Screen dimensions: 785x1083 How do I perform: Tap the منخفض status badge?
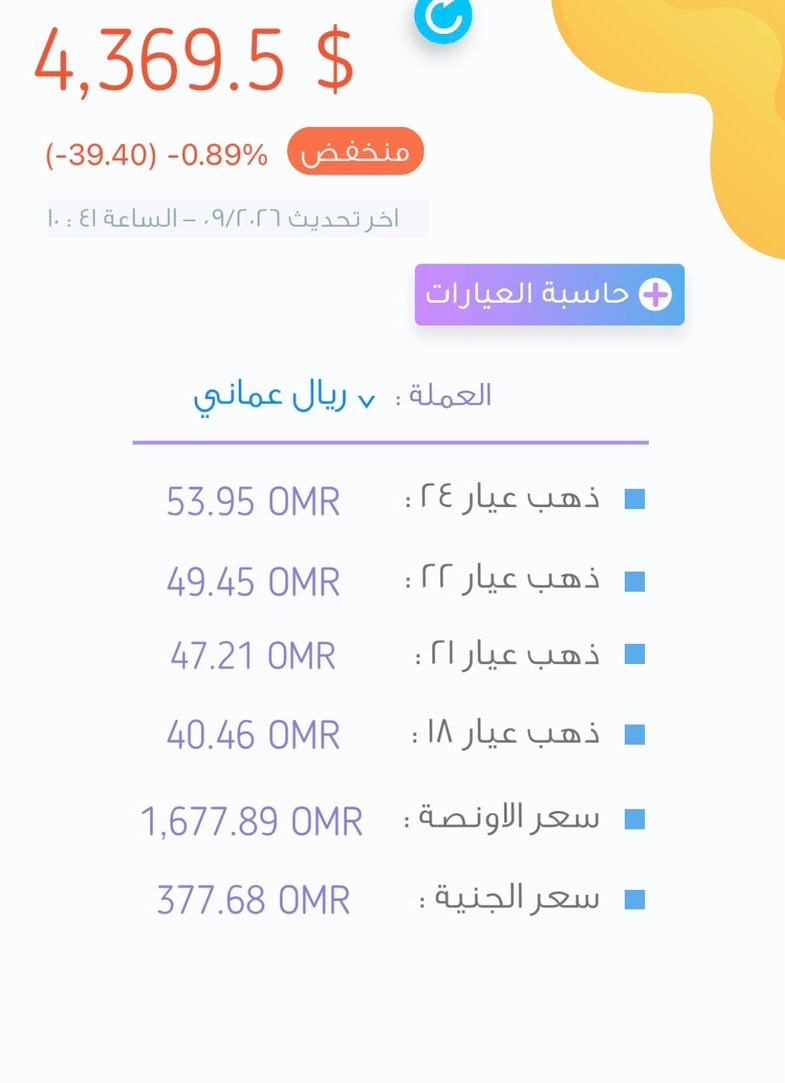[x=356, y=151]
